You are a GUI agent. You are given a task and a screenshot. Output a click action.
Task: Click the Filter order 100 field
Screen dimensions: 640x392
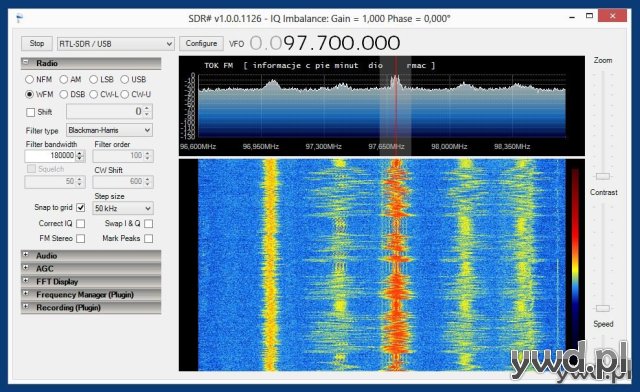[123, 156]
